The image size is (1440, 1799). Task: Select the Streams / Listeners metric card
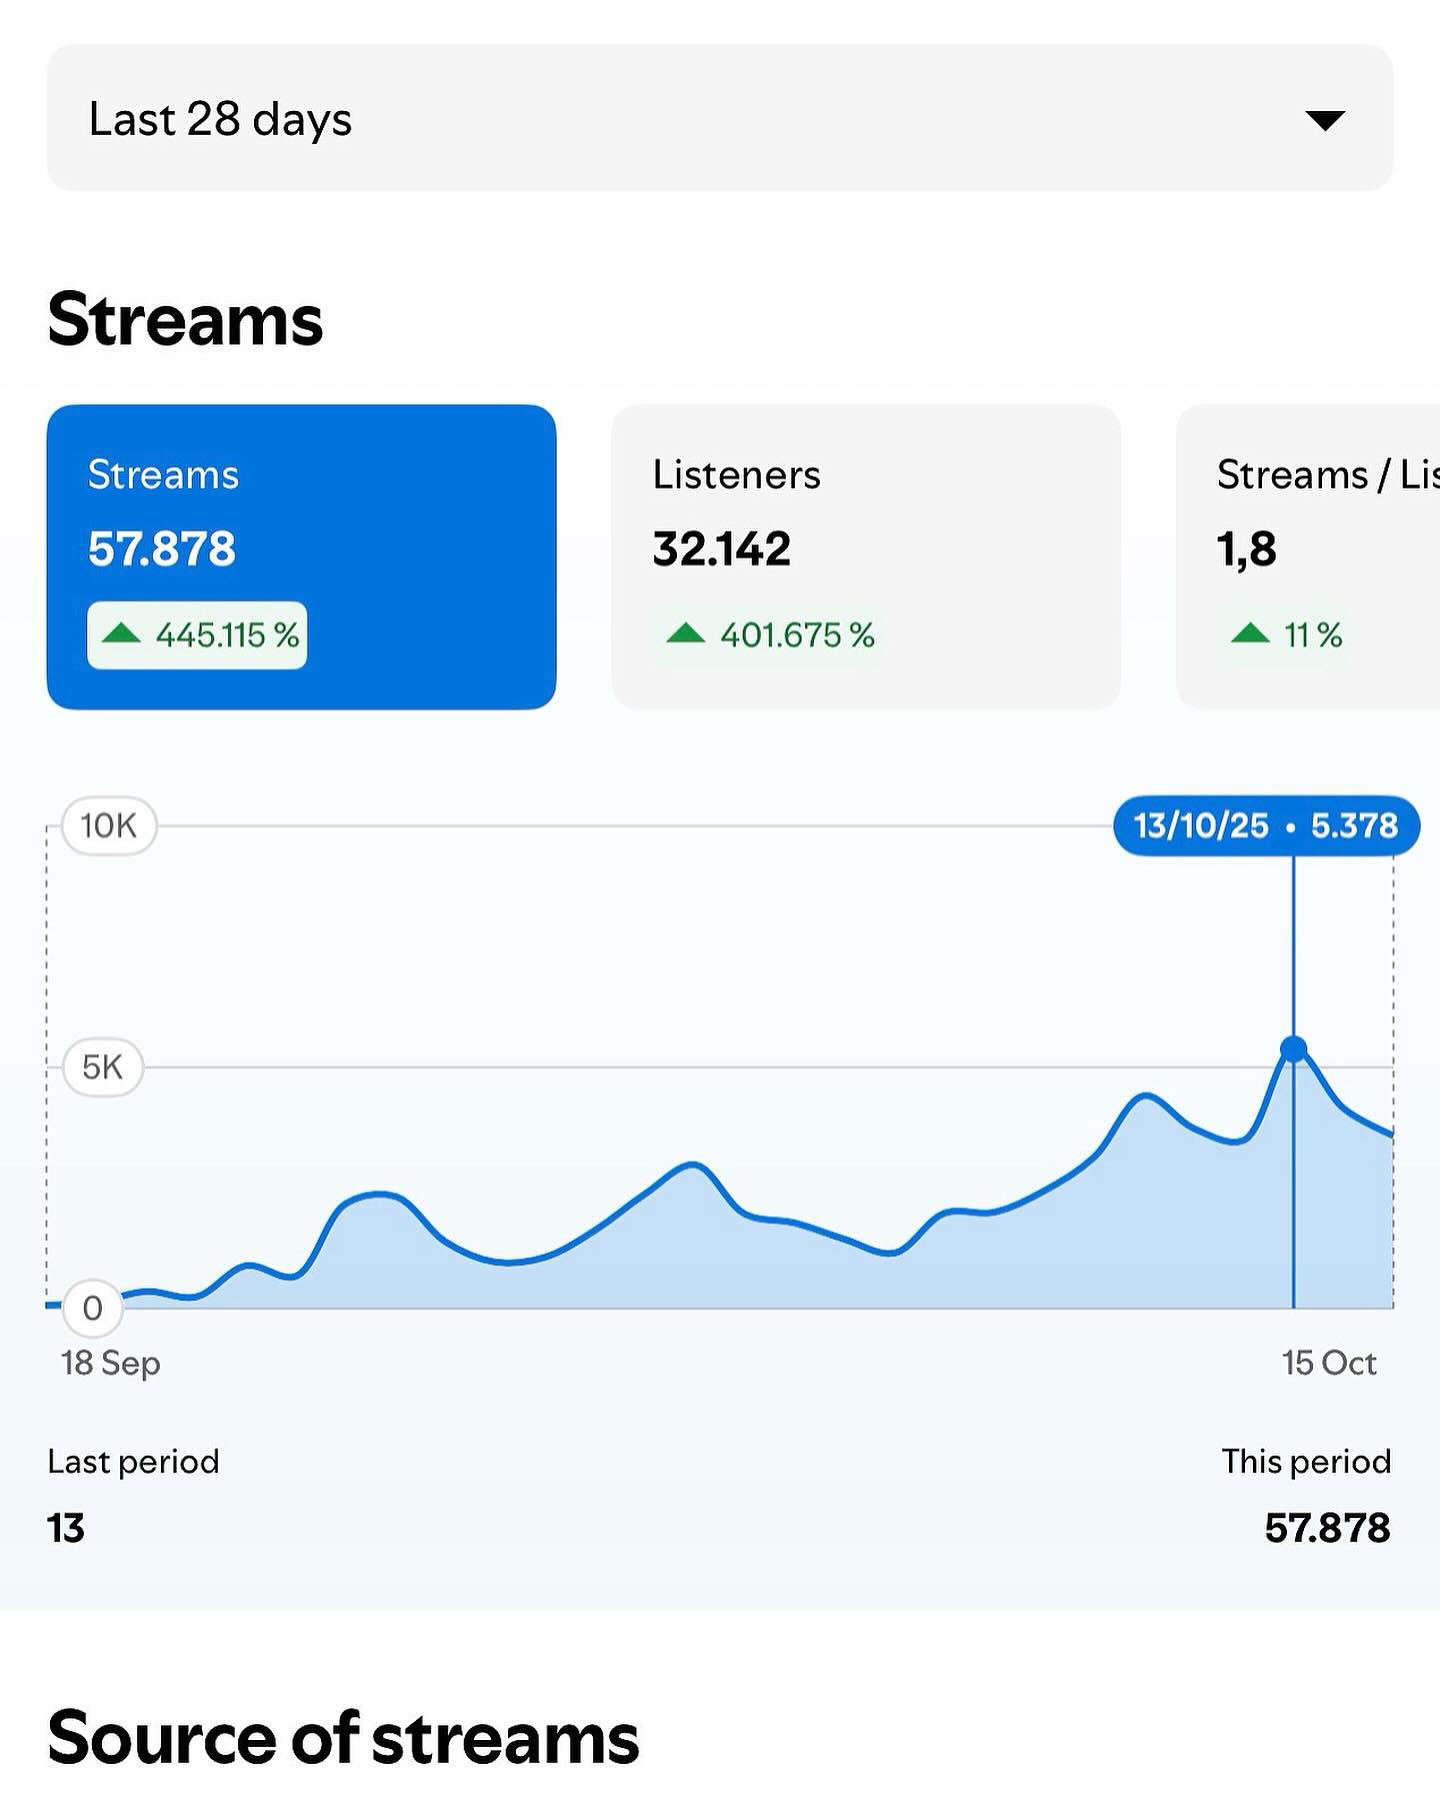pos(1308,557)
